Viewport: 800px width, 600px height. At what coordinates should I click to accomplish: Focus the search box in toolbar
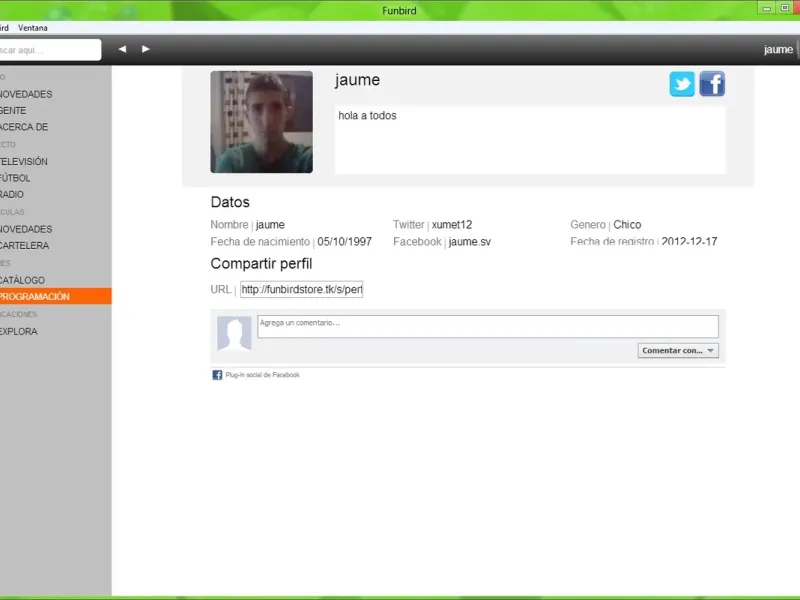(50, 50)
